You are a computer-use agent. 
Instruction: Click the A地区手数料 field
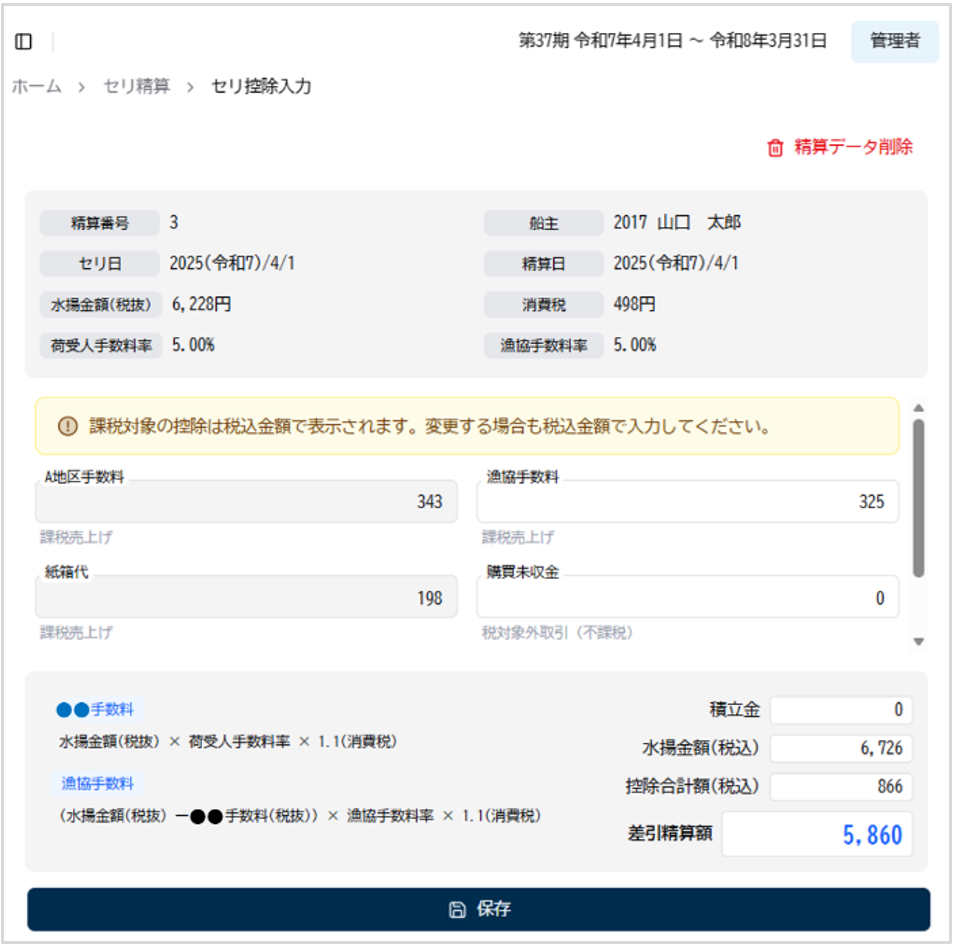(x=246, y=502)
